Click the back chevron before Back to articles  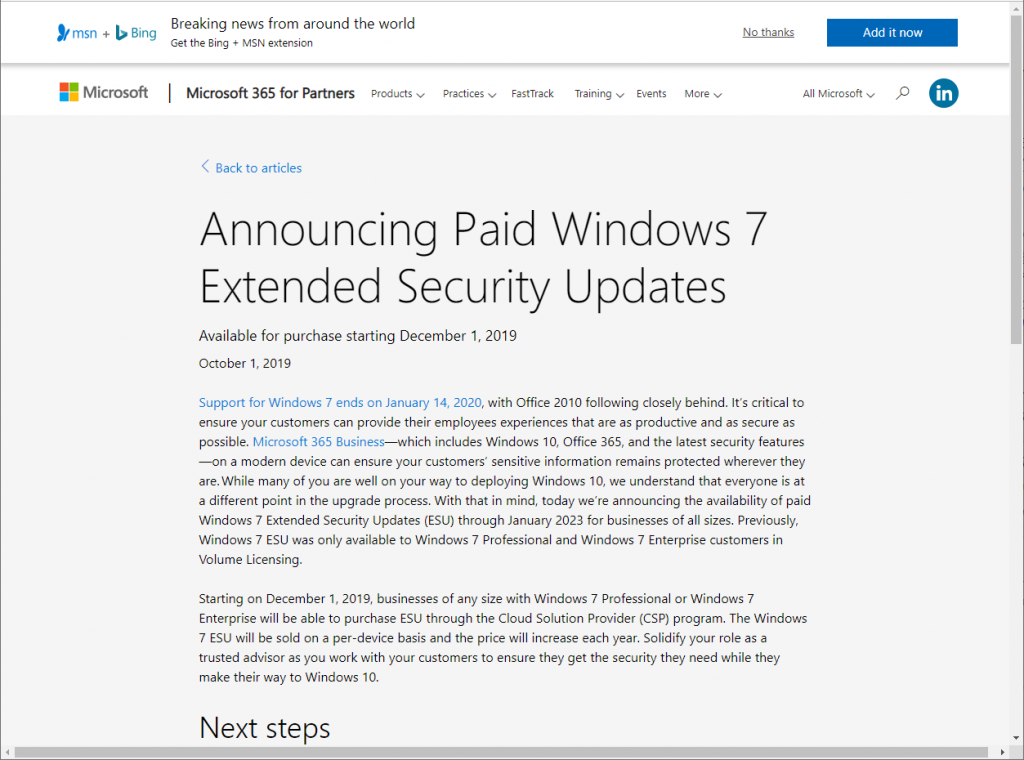pyautogui.click(x=205, y=166)
